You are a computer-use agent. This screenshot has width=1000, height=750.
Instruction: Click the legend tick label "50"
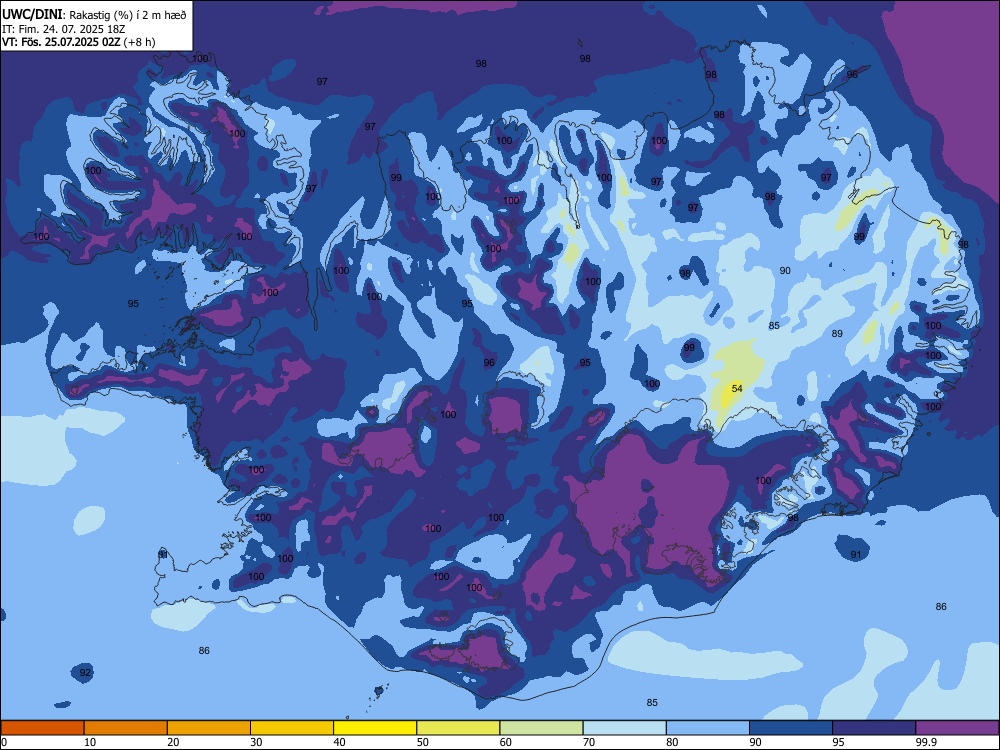tap(423, 742)
